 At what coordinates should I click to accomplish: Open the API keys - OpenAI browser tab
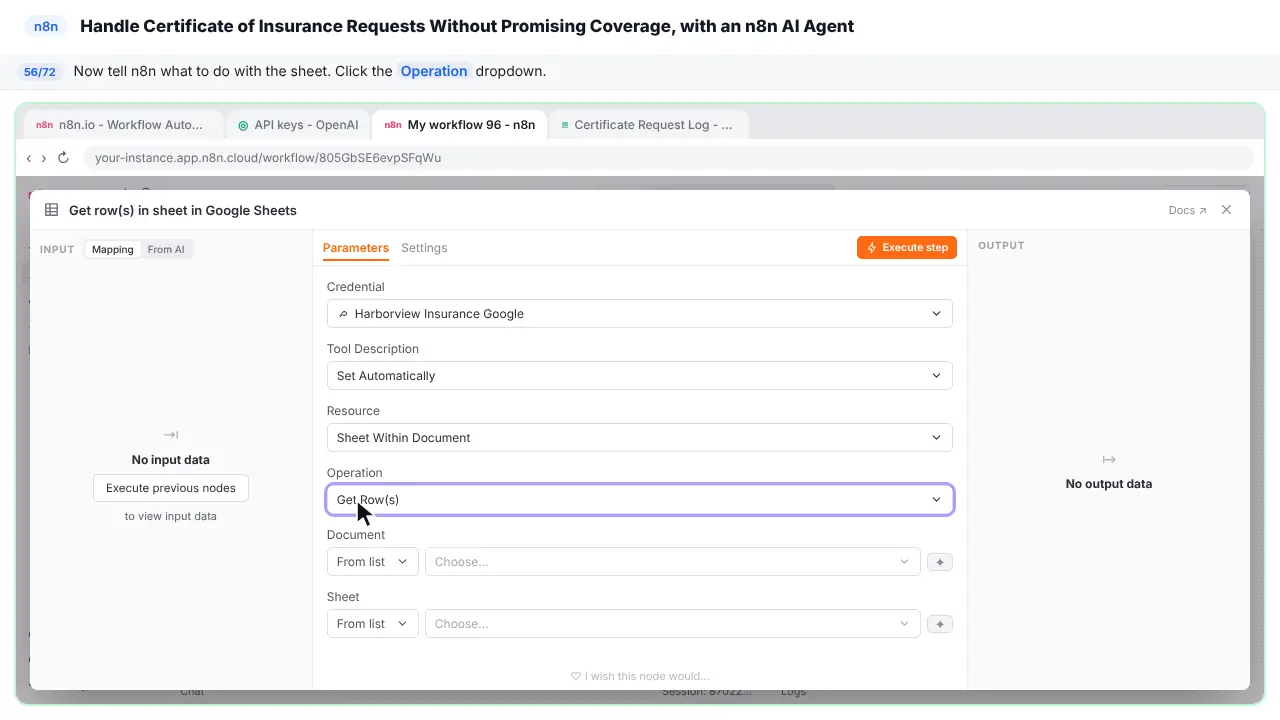coord(297,125)
